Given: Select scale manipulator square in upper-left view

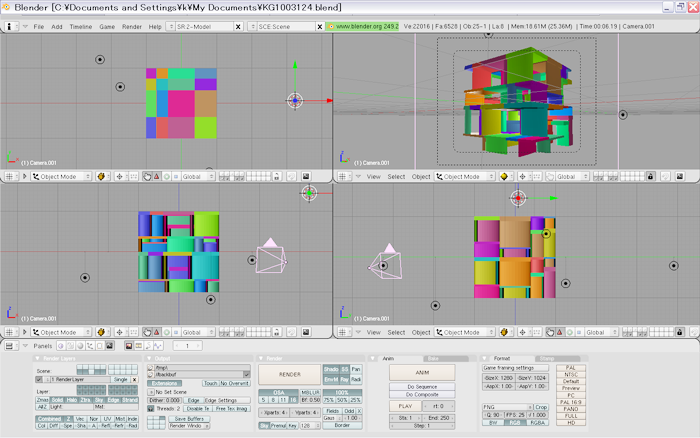Looking at the screenshot, I should click(176, 176).
